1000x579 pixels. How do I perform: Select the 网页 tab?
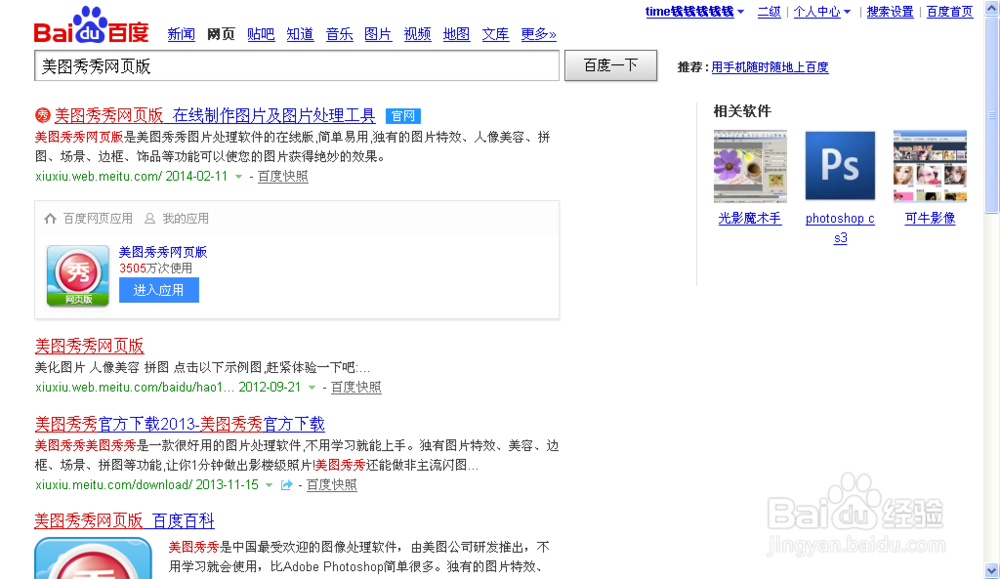221,34
